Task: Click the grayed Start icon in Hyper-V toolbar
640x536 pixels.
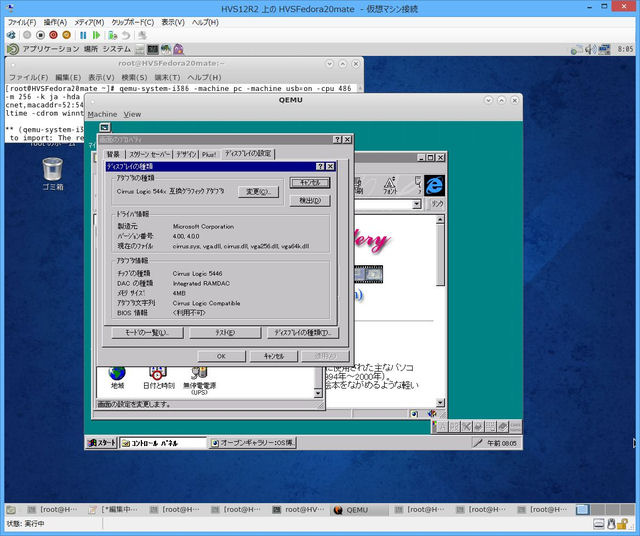Action: tap(27, 35)
